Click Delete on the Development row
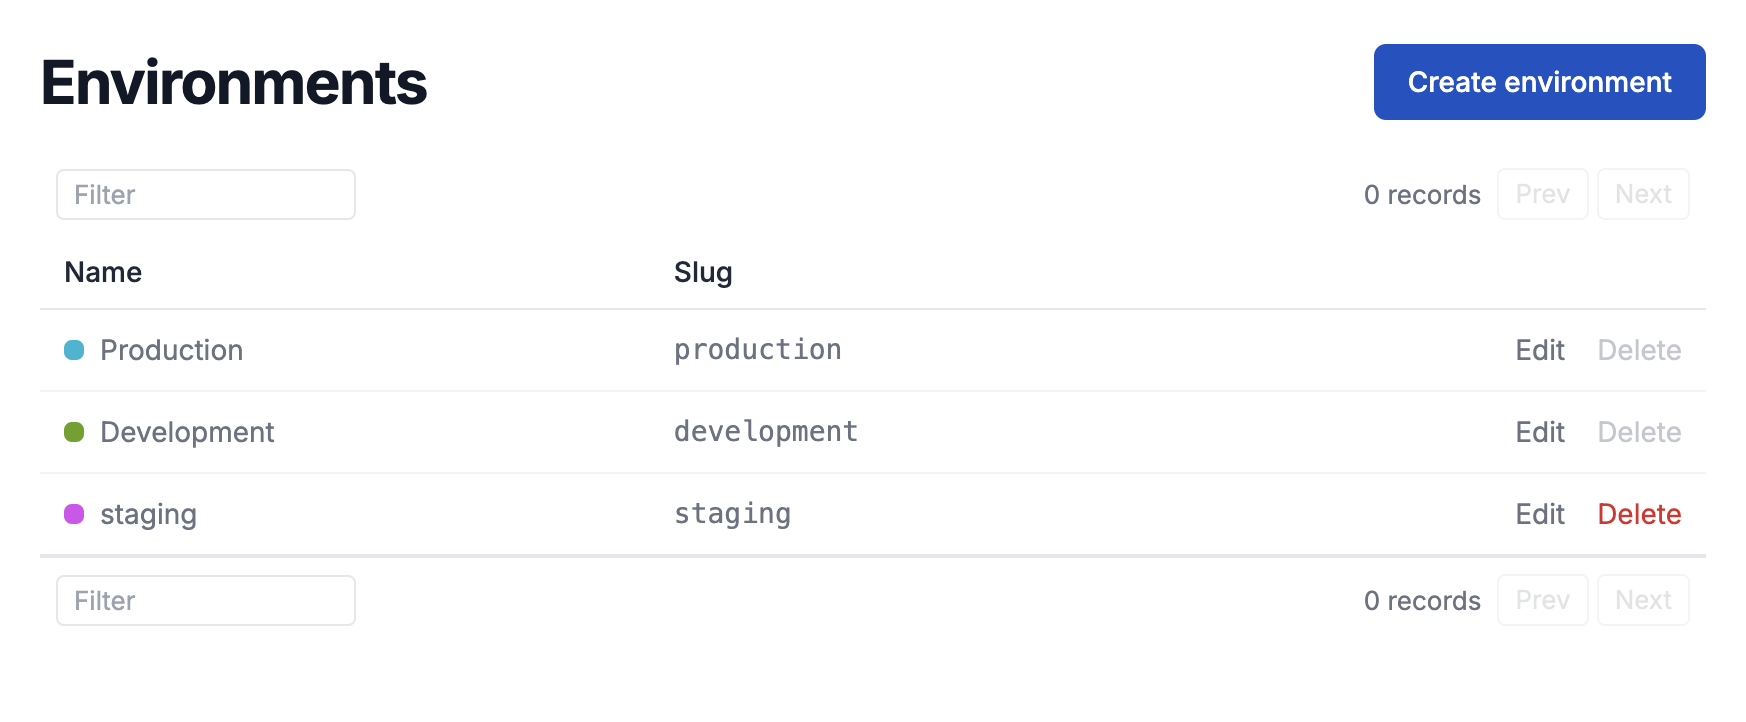The image size is (1746, 722). pyautogui.click(x=1640, y=432)
